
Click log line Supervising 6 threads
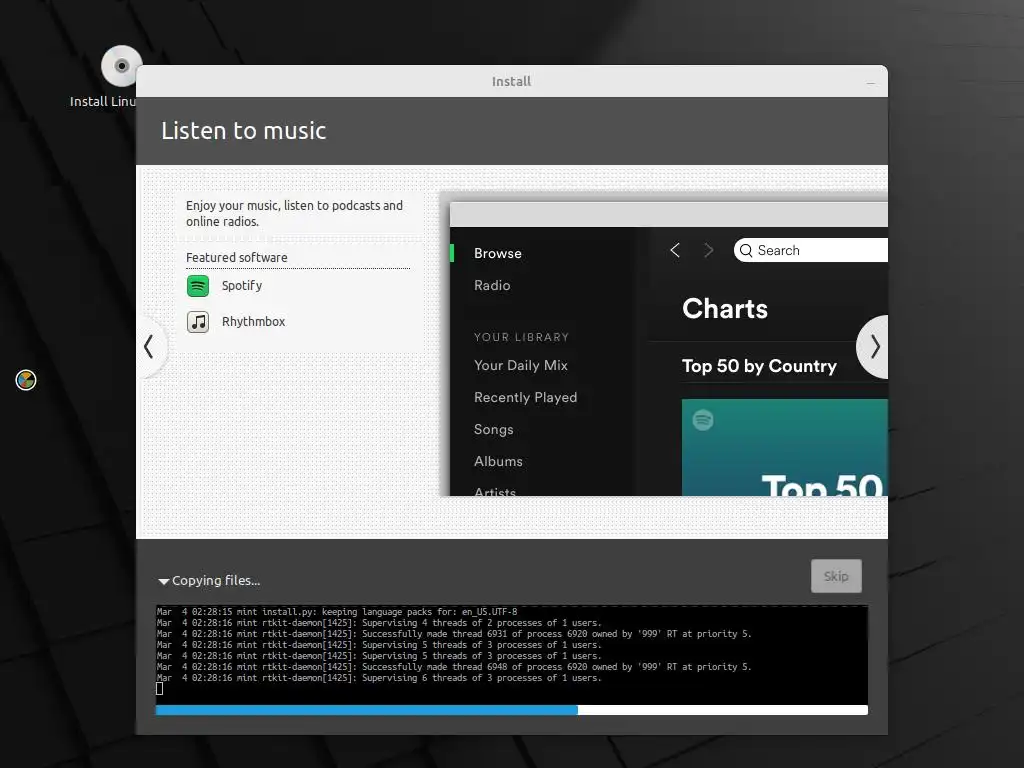point(379,678)
